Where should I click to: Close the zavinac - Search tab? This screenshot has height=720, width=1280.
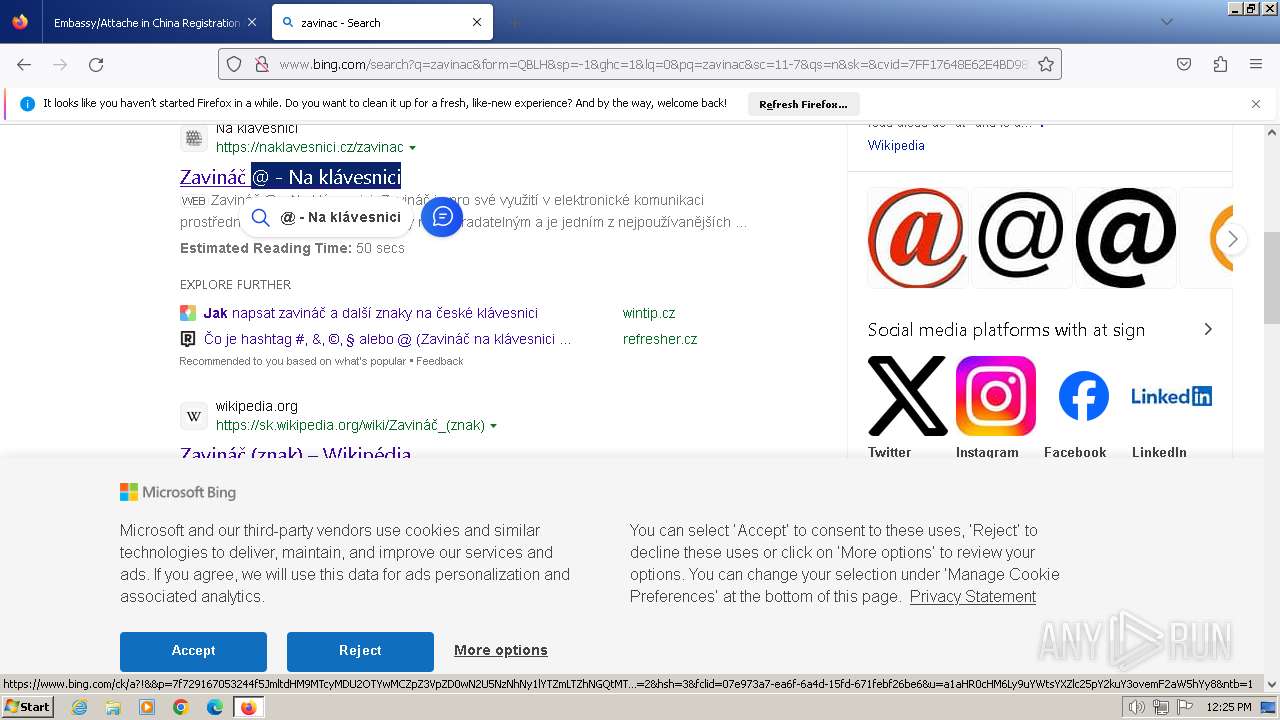tap(476, 22)
